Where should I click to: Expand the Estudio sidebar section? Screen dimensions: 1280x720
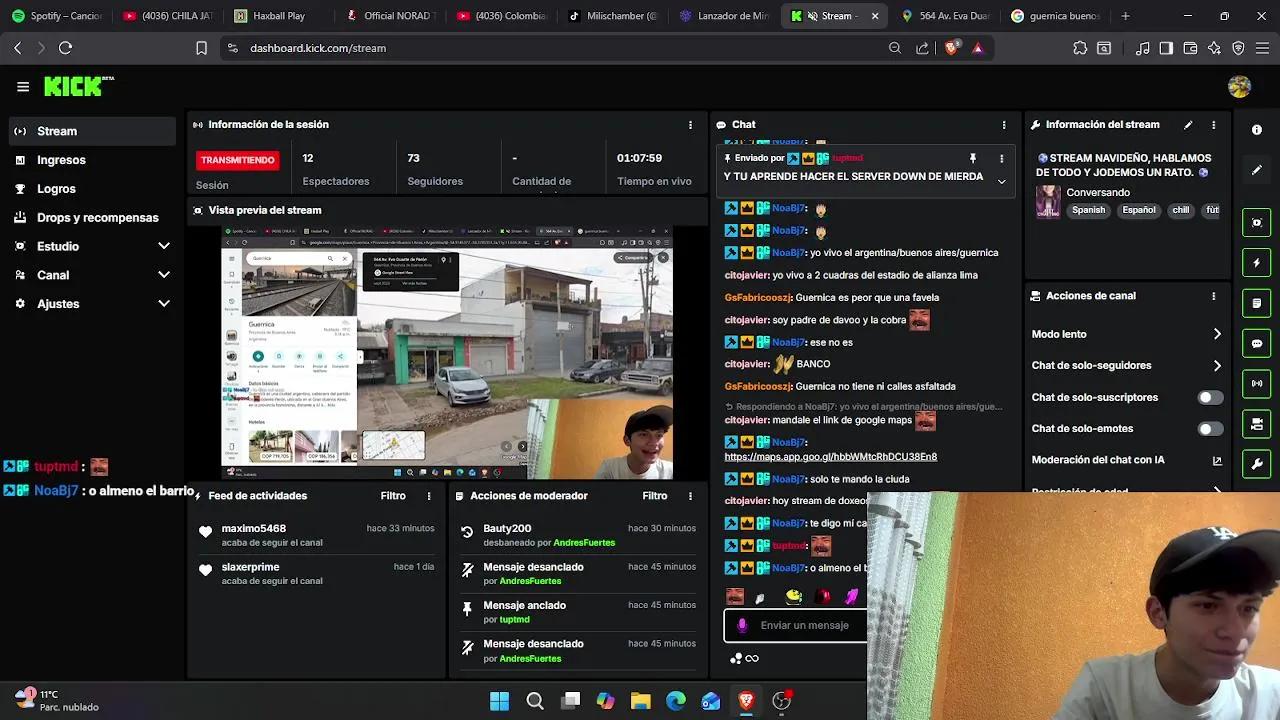[x=92, y=246]
